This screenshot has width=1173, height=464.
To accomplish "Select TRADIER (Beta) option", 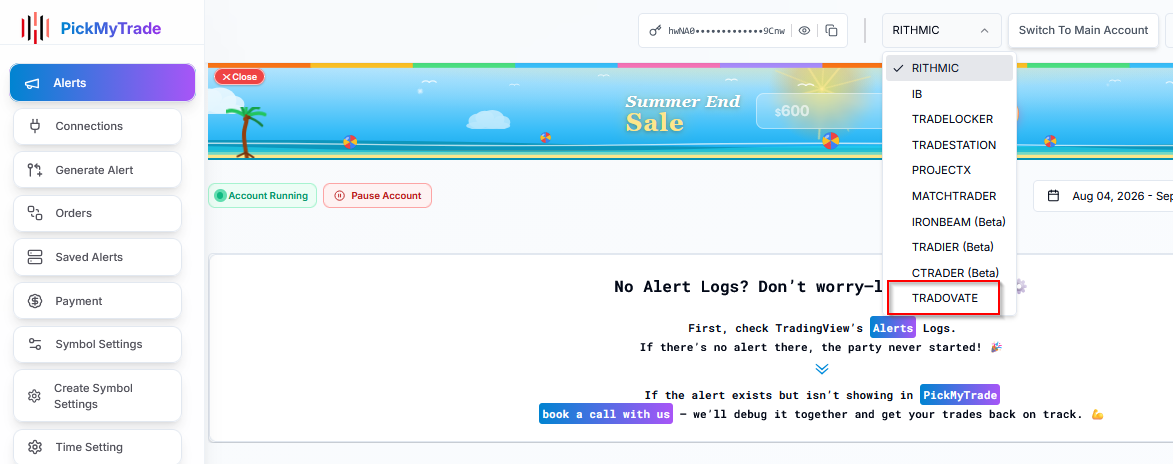I will [x=949, y=247].
